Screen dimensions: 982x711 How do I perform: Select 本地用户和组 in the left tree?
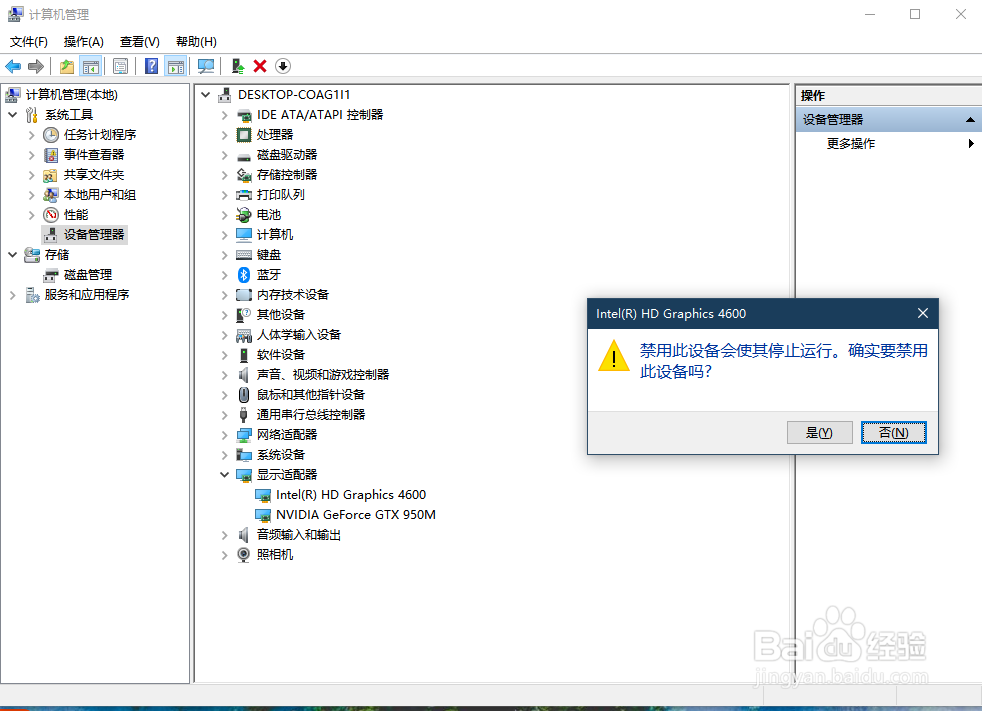pyautogui.click(x=100, y=195)
